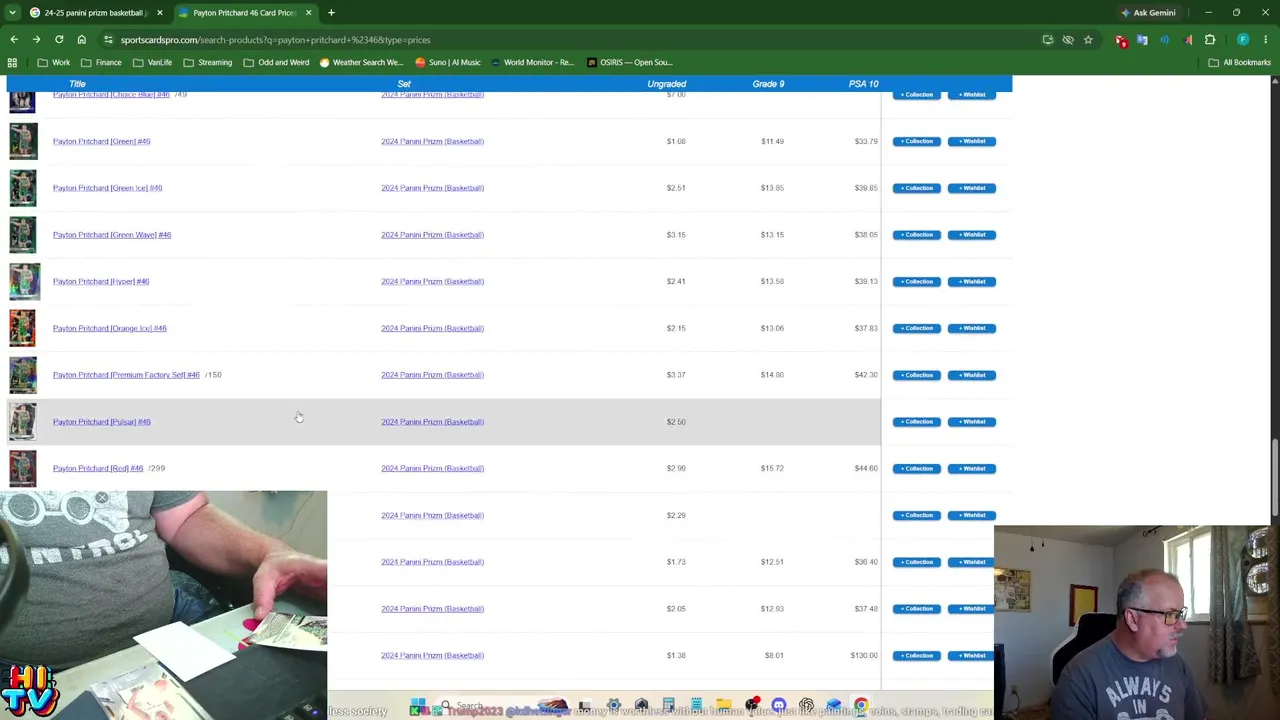Open the World Monitor bookmark
Screen dimensions: 1280x720
click(532, 62)
